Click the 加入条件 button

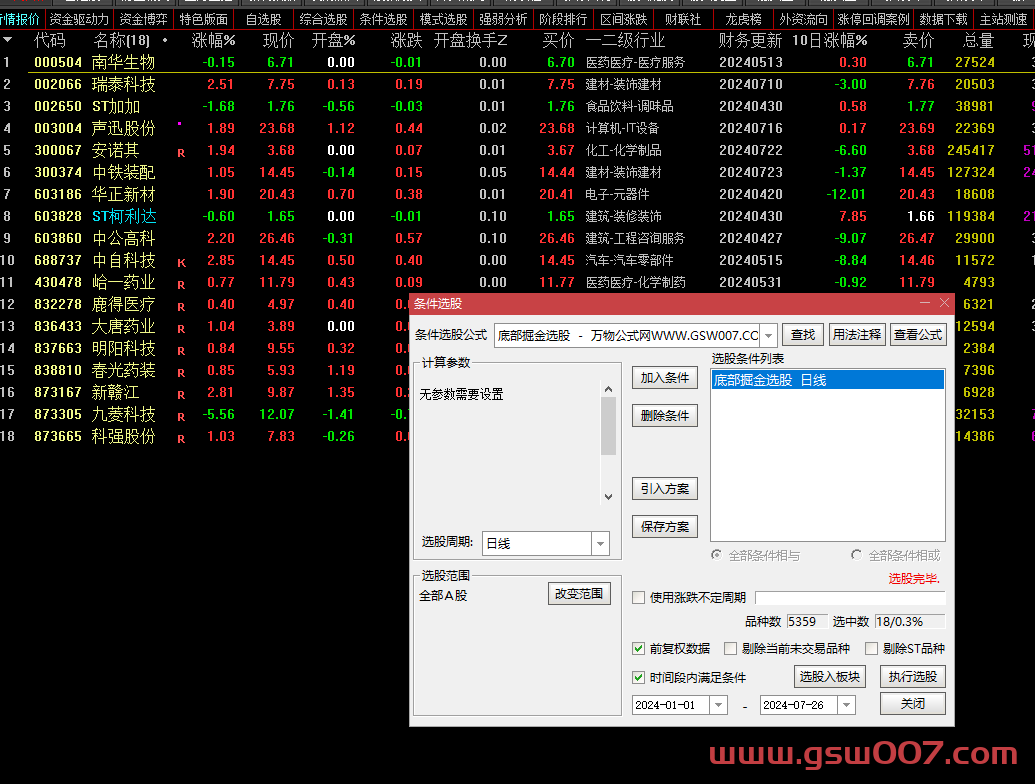(x=665, y=378)
